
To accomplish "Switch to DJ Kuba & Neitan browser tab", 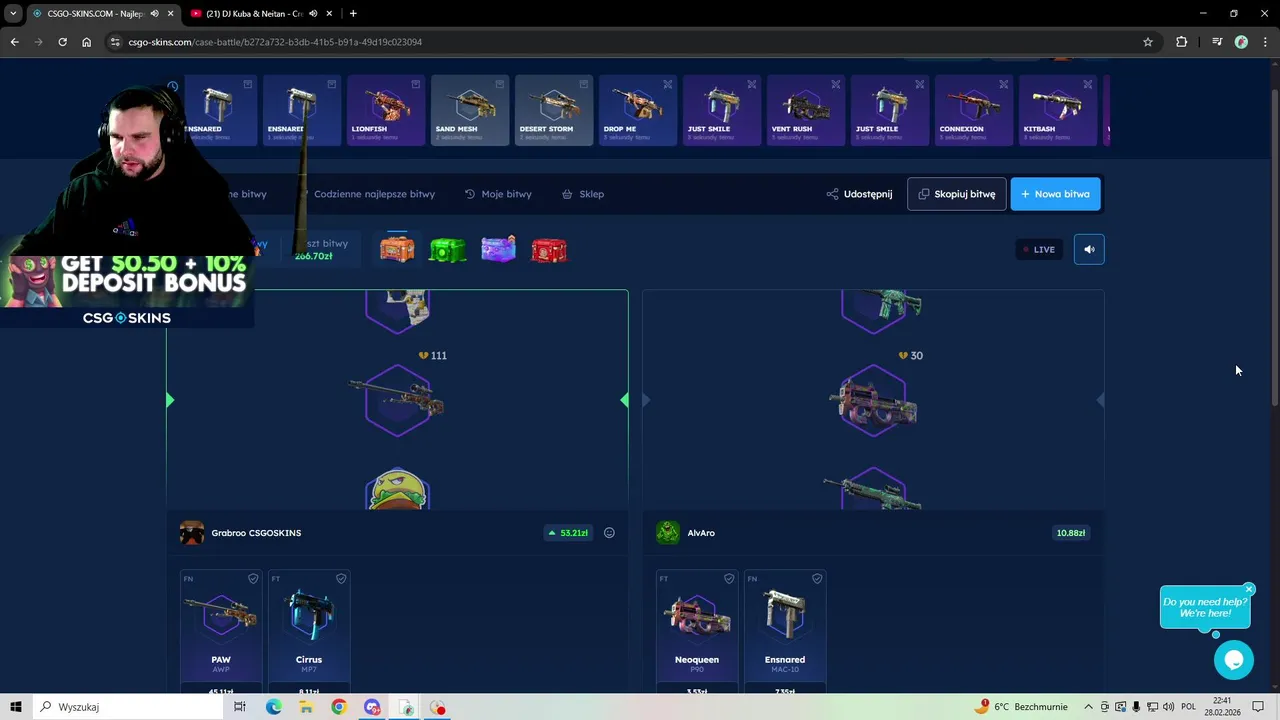I will (253, 14).
